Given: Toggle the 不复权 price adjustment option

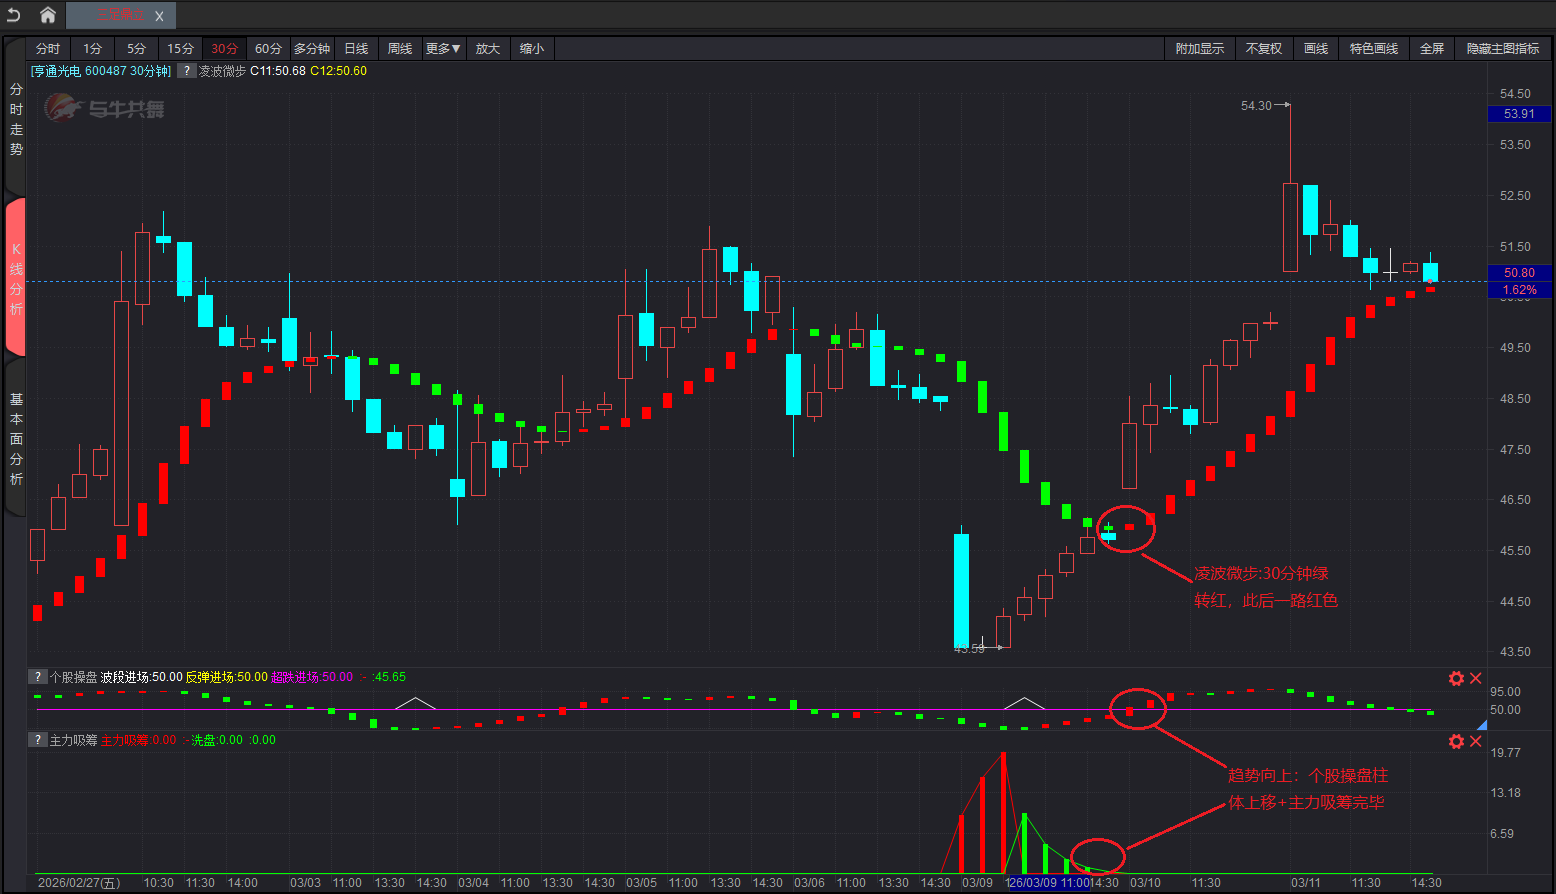Looking at the screenshot, I should click(x=1263, y=49).
